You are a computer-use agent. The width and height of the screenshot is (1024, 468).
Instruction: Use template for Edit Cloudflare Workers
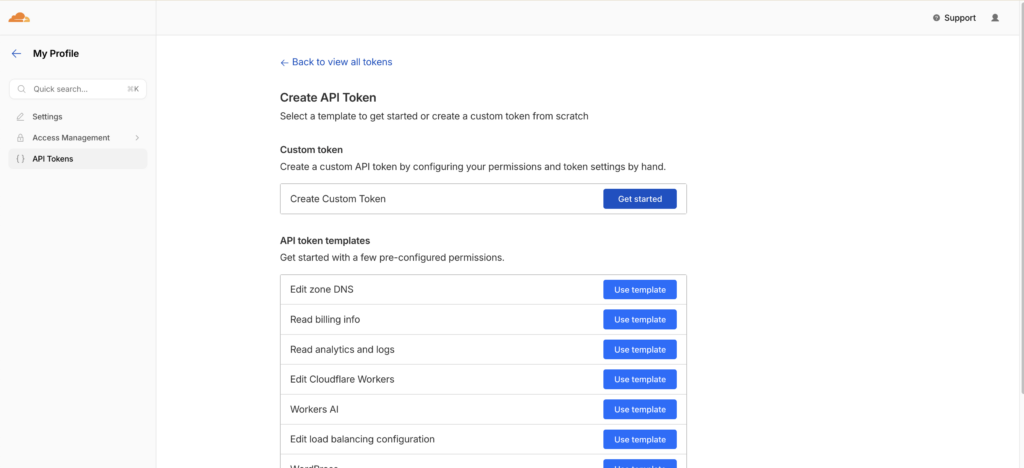pos(640,379)
